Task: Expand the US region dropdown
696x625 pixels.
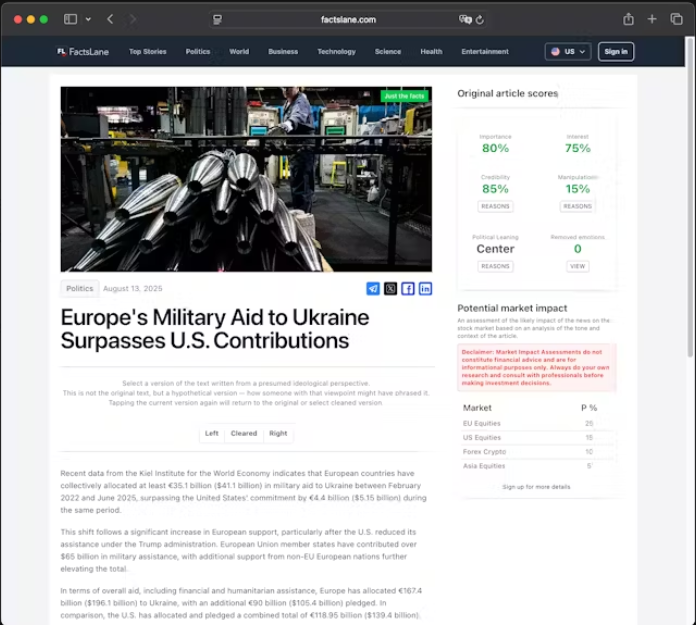Action: click(x=568, y=51)
